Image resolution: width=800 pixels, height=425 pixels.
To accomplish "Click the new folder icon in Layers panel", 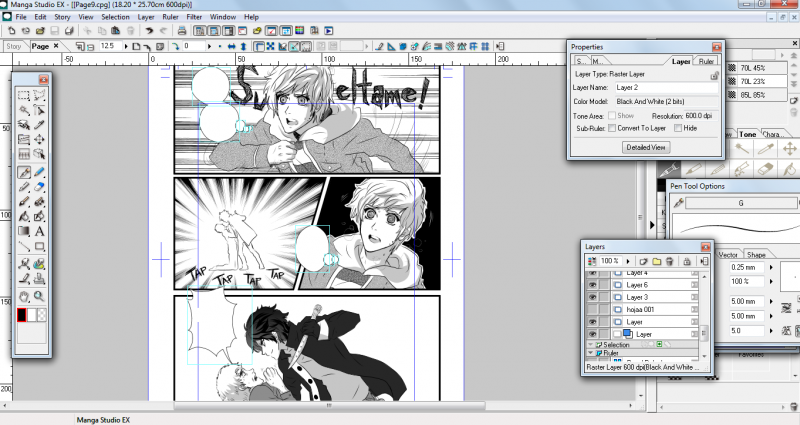I will tap(657, 261).
